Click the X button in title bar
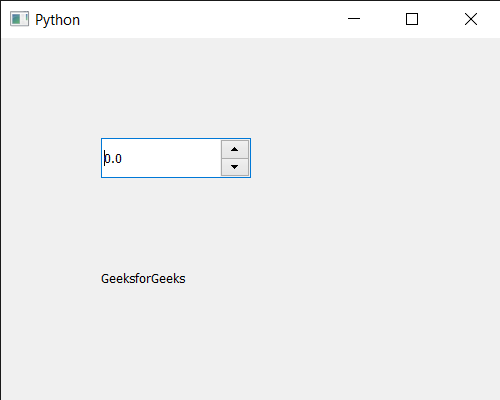The height and width of the screenshot is (400, 500). coord(471,19)
